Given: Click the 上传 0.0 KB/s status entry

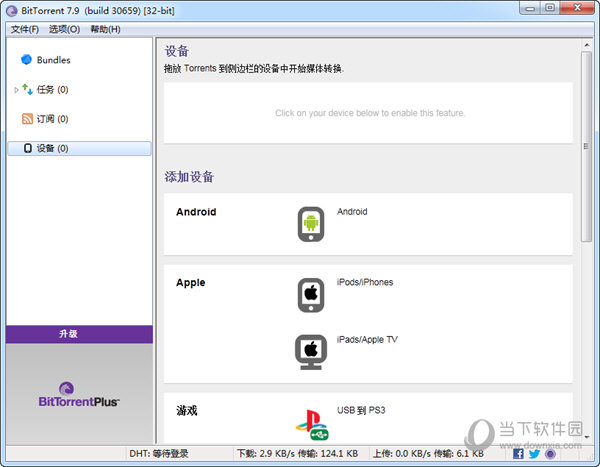Looking at the screenshot, I should [428, 454].
